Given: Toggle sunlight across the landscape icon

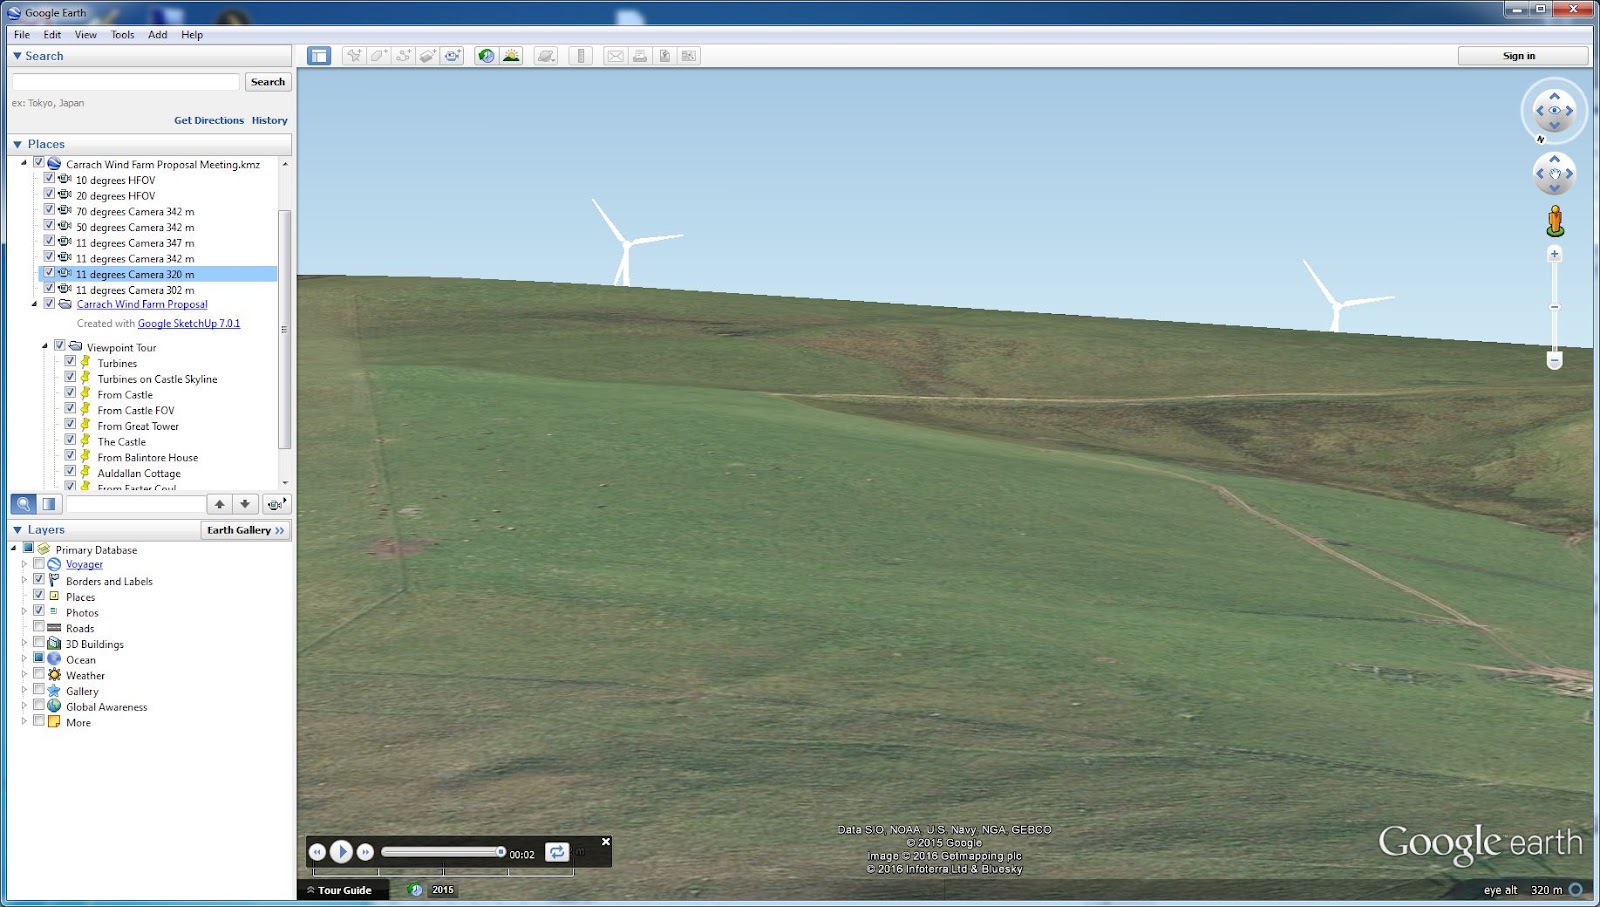Looking at the screenshot, I should tap(511, 56).
